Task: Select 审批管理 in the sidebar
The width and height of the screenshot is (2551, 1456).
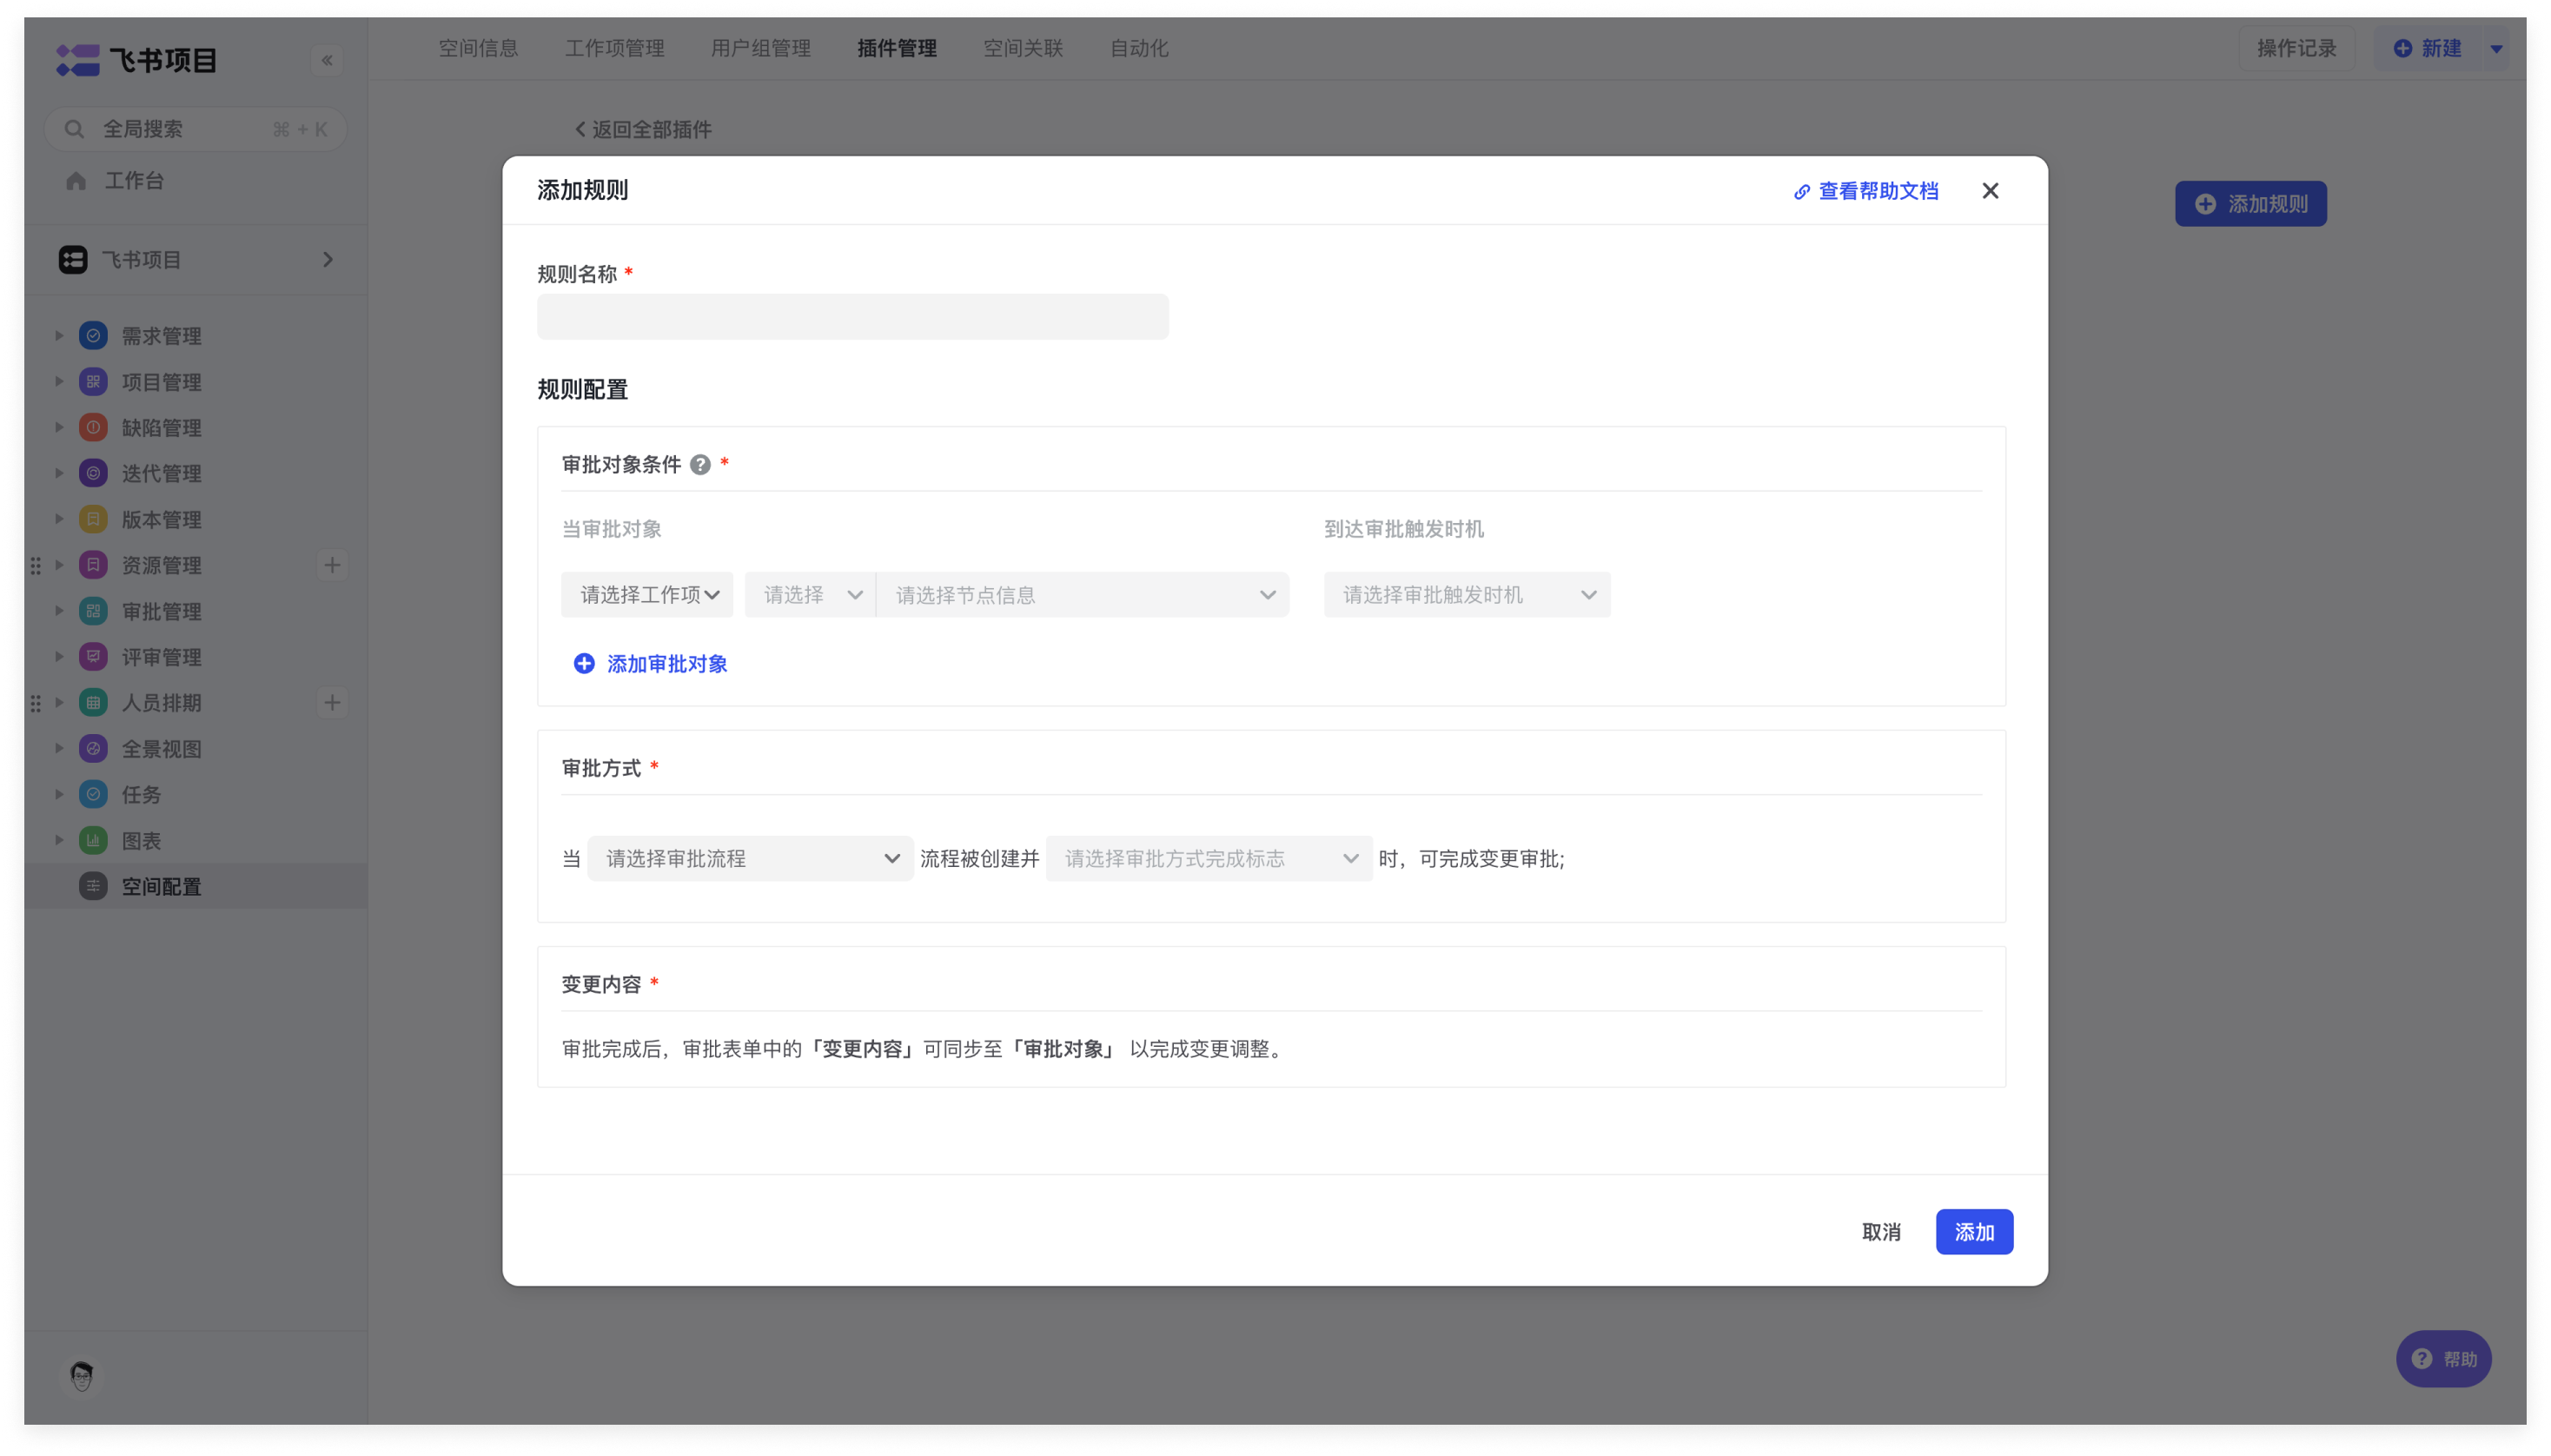Action: (196, 612)
